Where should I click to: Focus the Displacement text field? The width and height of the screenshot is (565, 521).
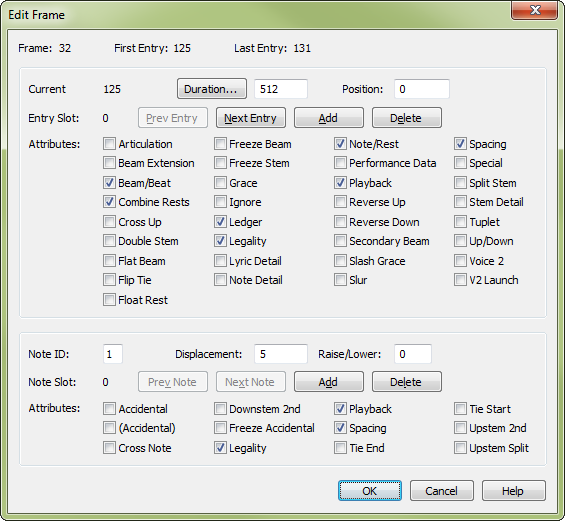tap(281, 354)
